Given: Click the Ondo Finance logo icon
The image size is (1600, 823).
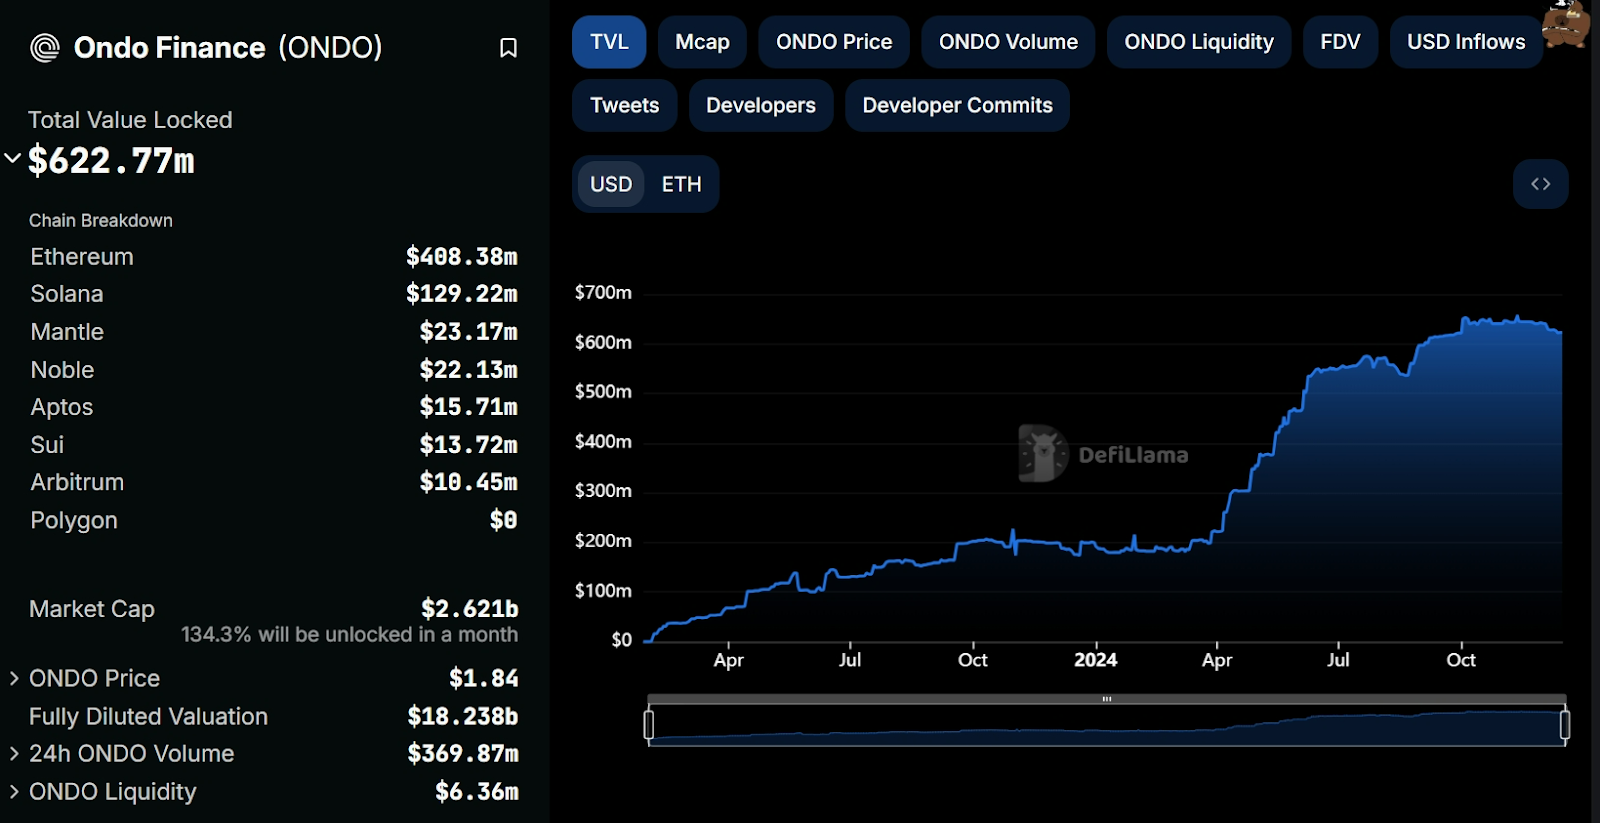Looking at the screenshot, I should click(45, 47).
